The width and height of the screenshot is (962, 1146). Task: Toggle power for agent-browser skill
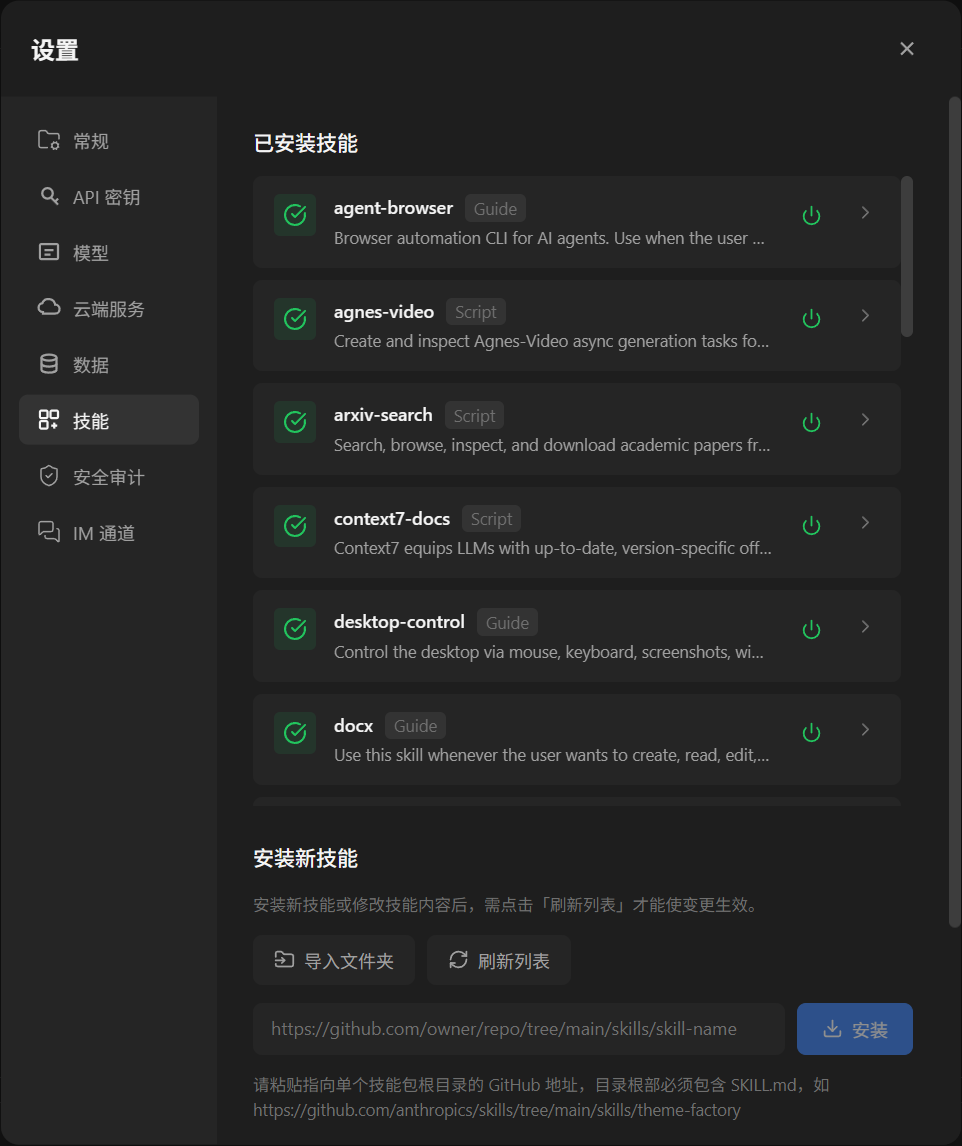point(811,215)
